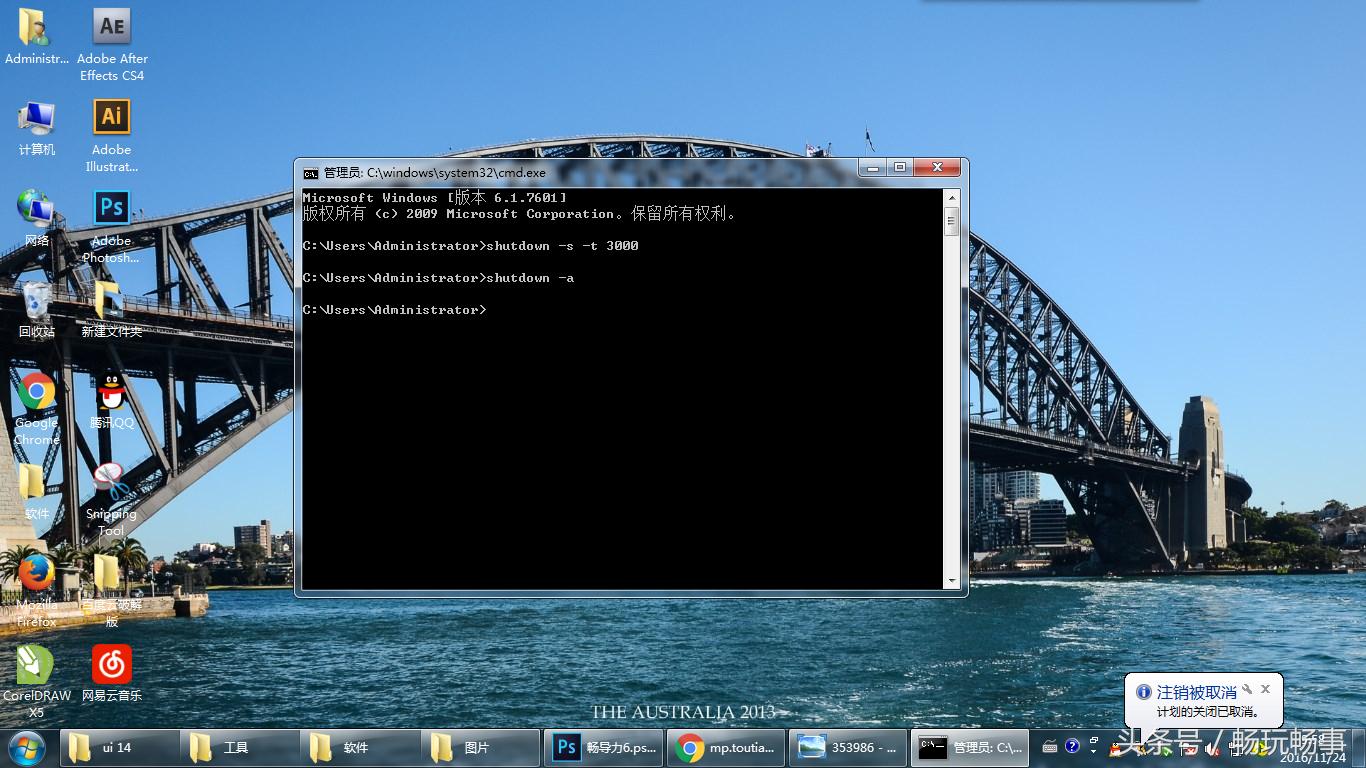1366x768 pixels.
Task: Open the 图片 folder on the taskbar
Action: click(480, 747)
